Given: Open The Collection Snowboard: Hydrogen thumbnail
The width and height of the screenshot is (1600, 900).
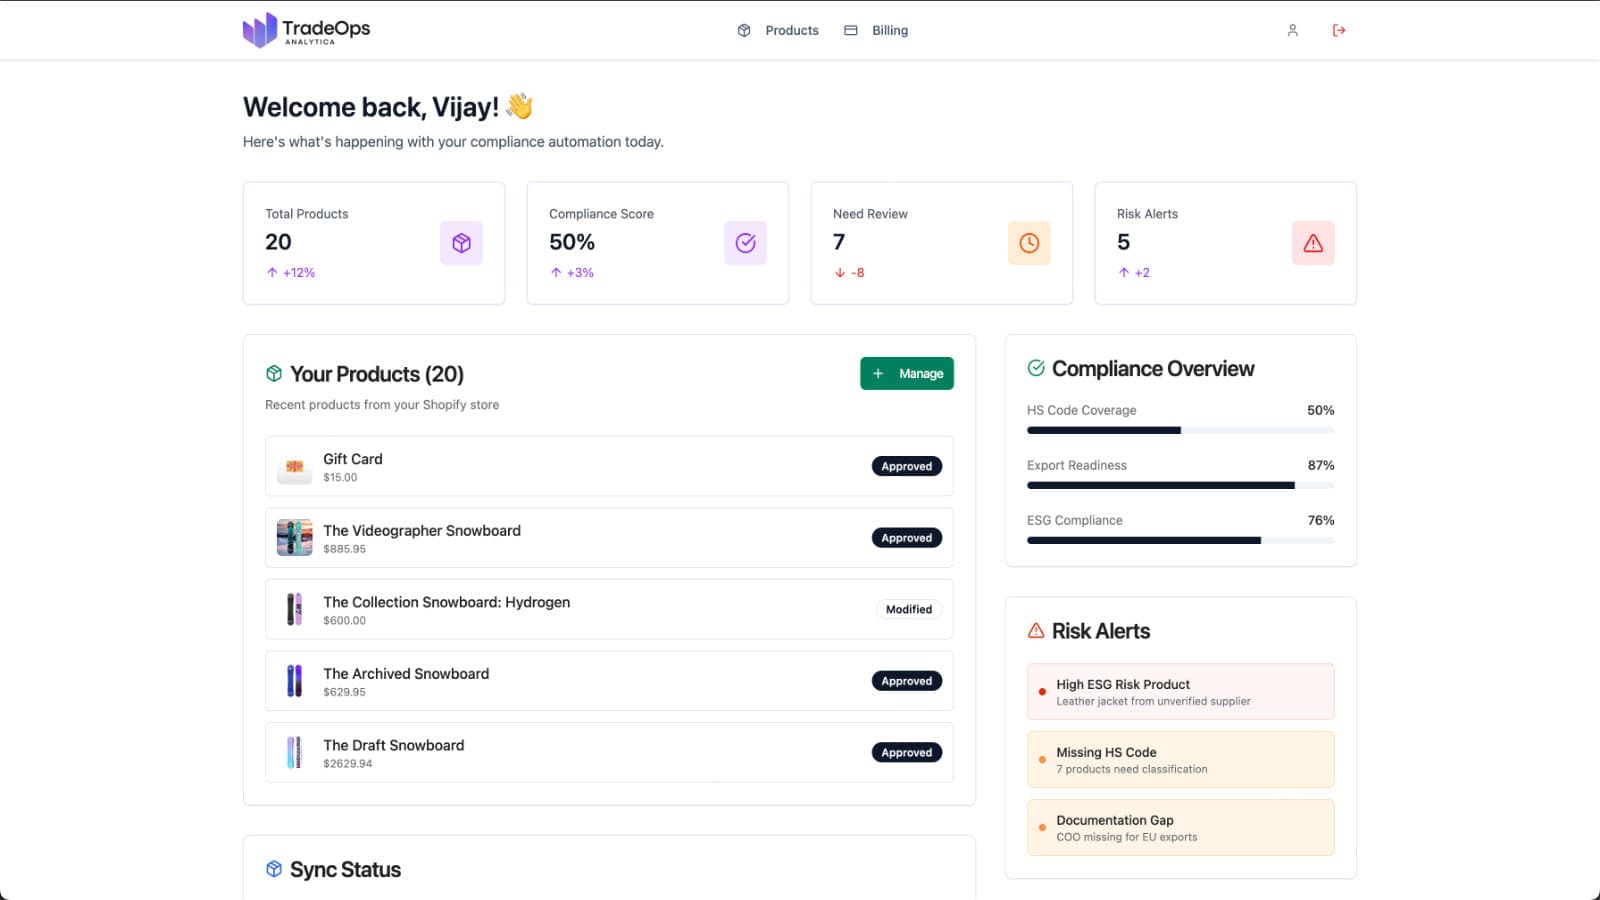Looking at the screenshot, I should pos(294,609).
